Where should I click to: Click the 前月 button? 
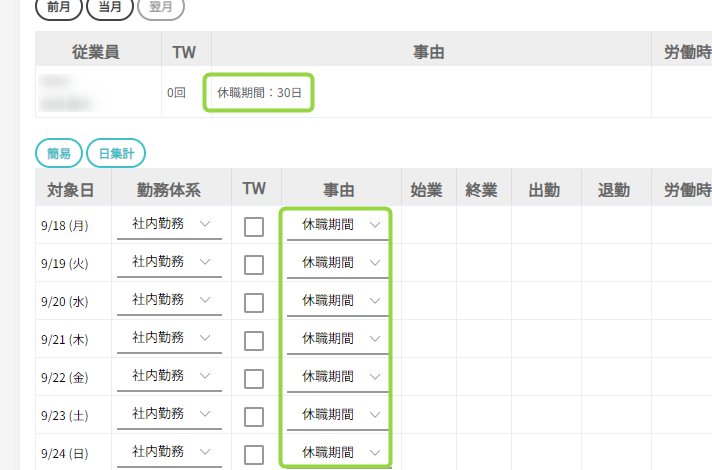[59, 6]
